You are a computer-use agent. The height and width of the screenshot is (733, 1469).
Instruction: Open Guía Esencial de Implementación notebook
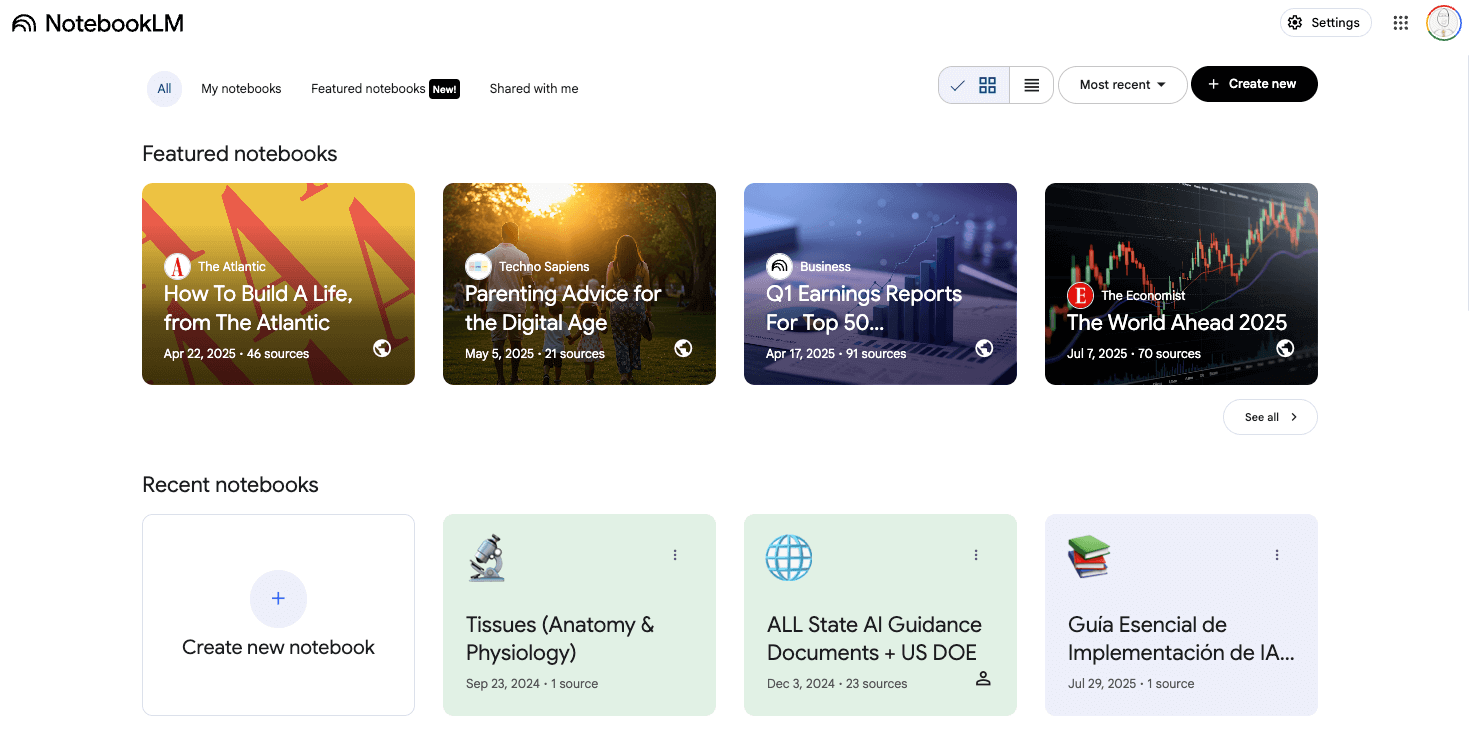tap(1181, 615)
